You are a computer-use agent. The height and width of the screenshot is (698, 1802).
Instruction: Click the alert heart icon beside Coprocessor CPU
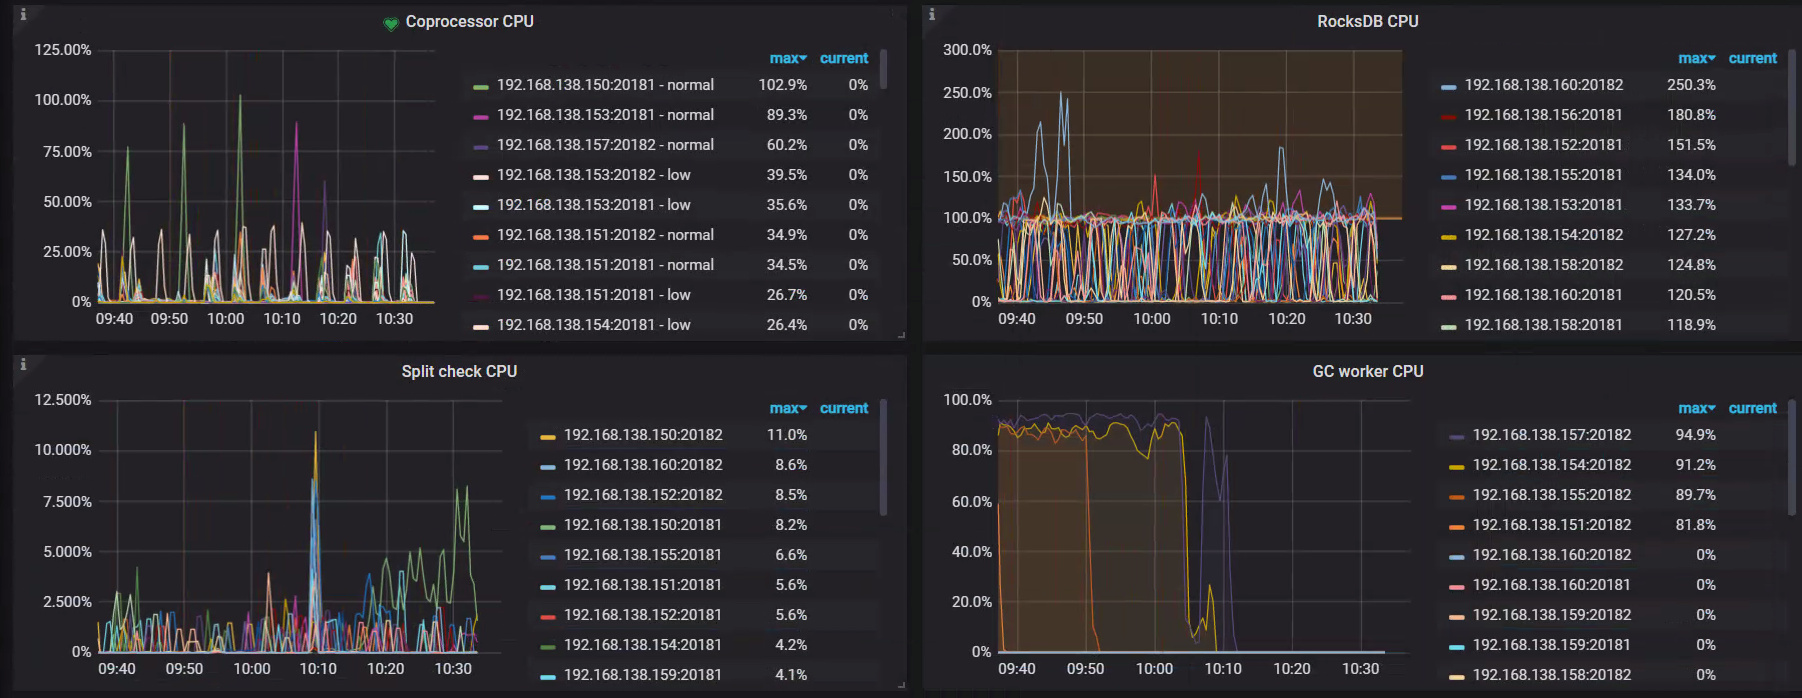pyautogui.click(x=391, y=23)
